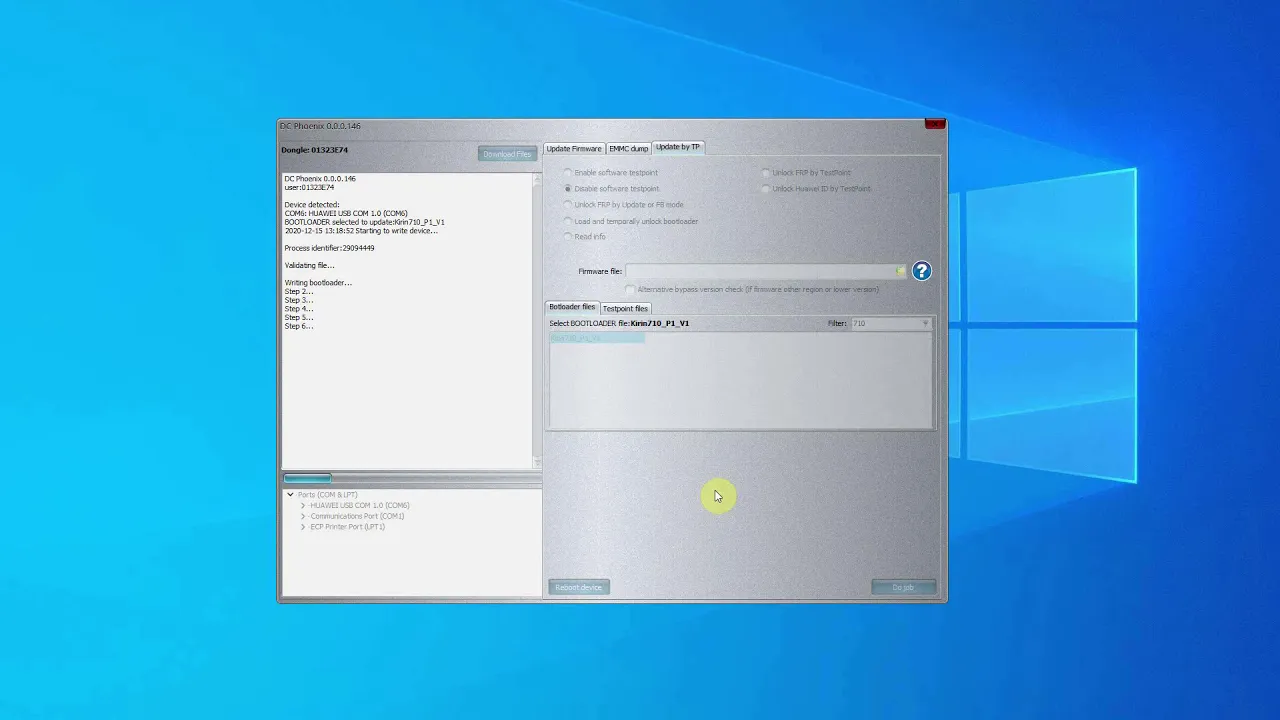Switch to the Update Firmware tab
Screen dimensions: 1280x720
coord(574,149)
